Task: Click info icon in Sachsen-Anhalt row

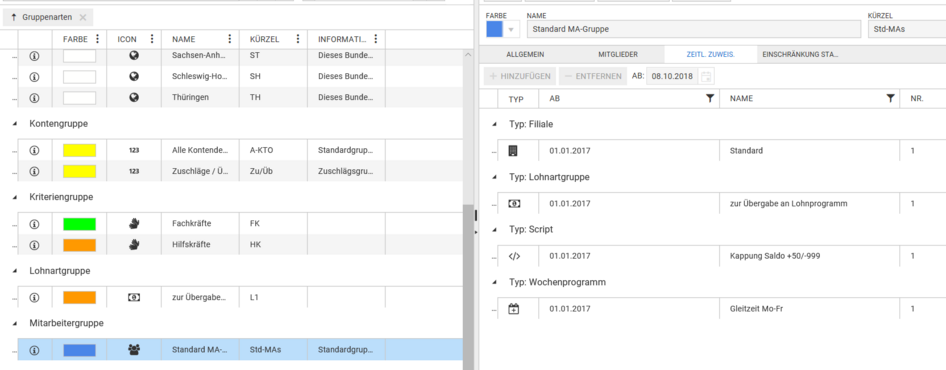Action: pyautogui.click(x=34, y=57)
